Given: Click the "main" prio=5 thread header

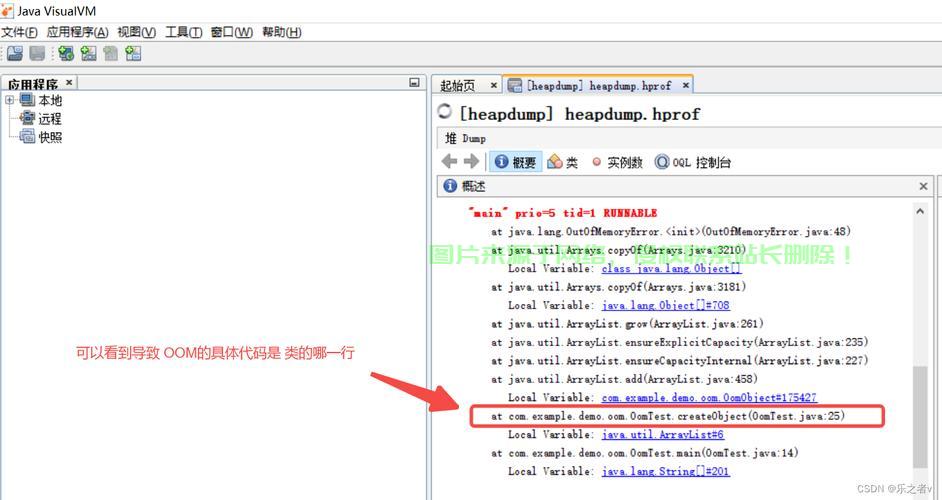Looking at the screenshot, I should click(562, 213).
